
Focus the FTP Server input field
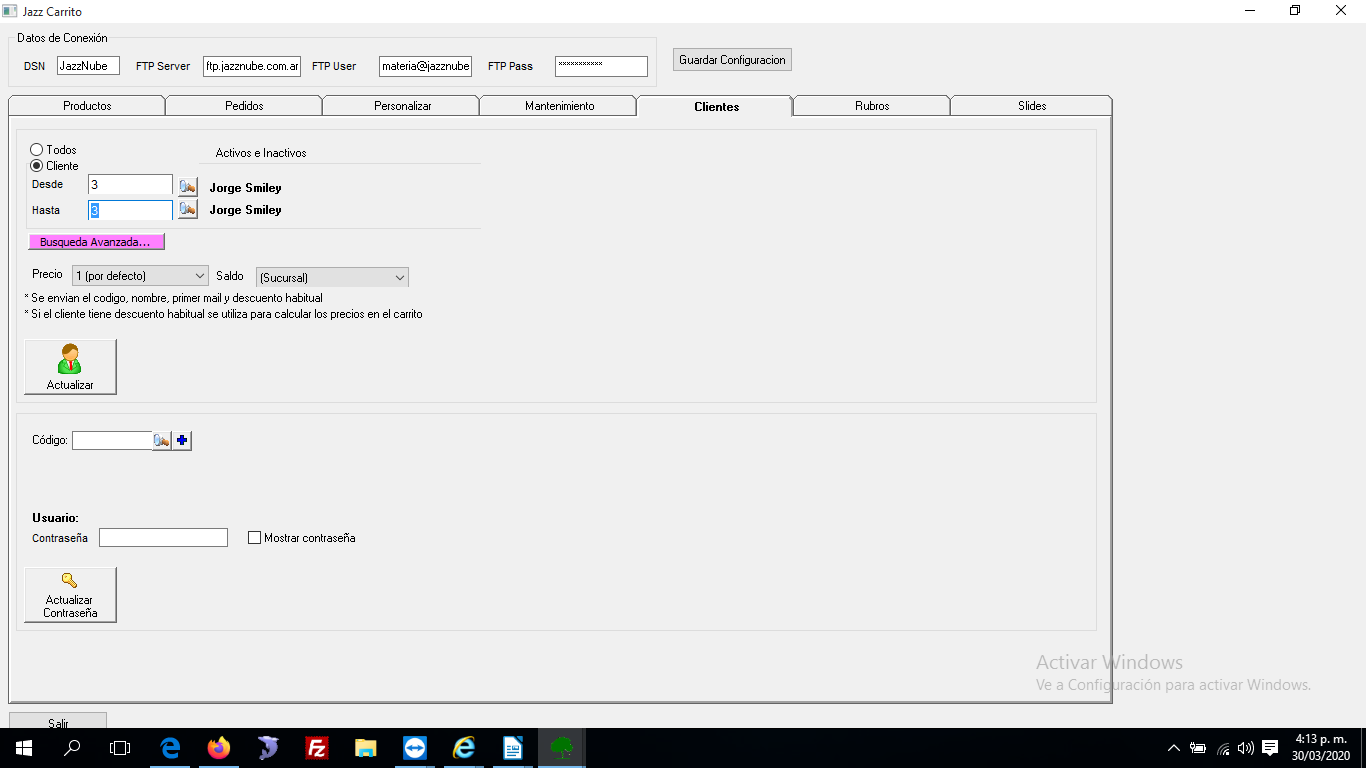click(252, 66)
